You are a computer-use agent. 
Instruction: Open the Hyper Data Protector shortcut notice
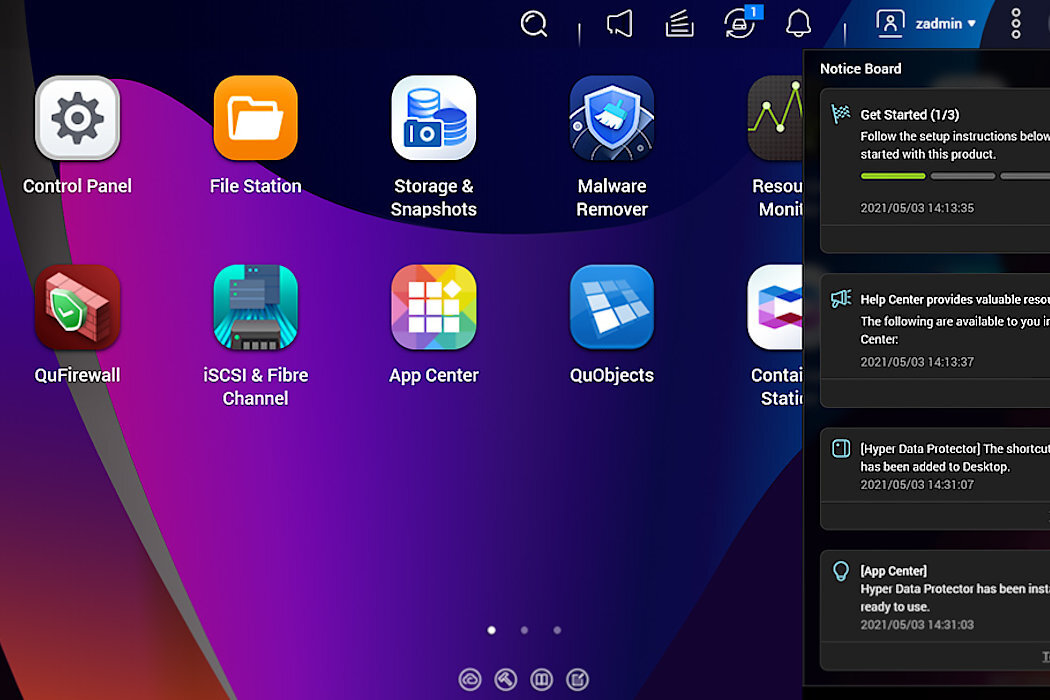[x=935, y=479]
